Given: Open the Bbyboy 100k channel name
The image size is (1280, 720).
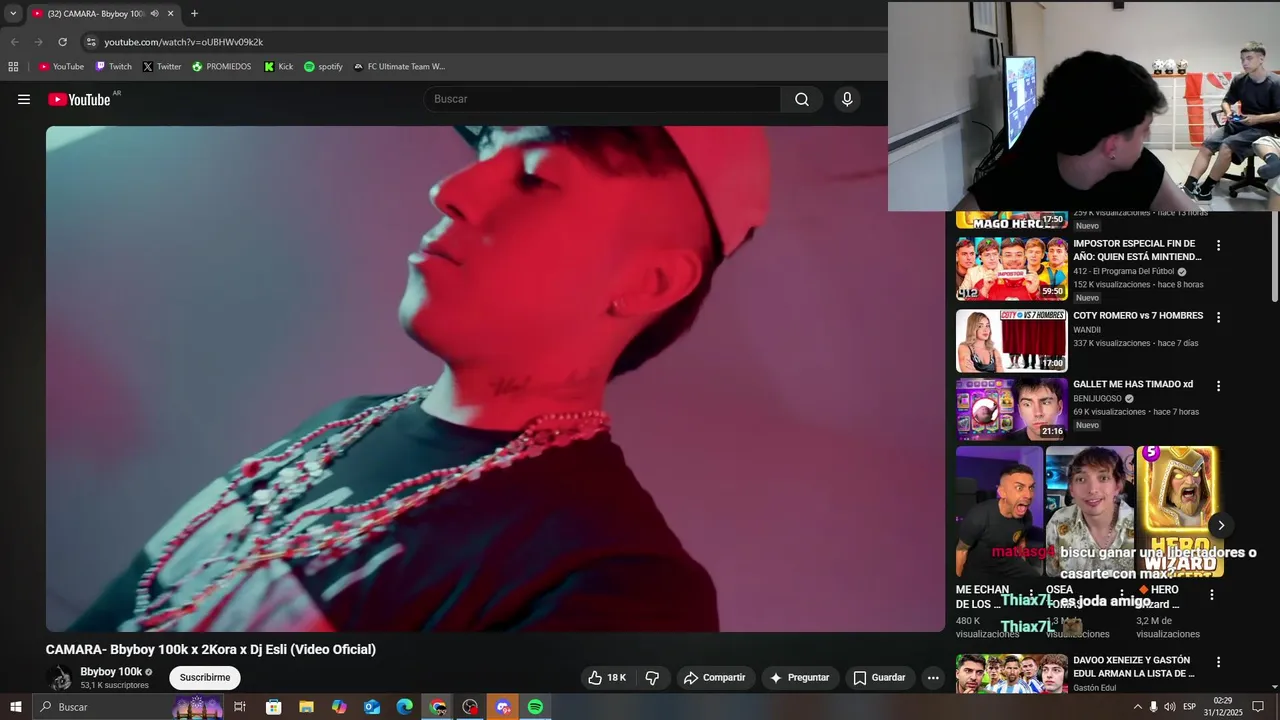Looking at the screenshot, I should coord(111,672).
